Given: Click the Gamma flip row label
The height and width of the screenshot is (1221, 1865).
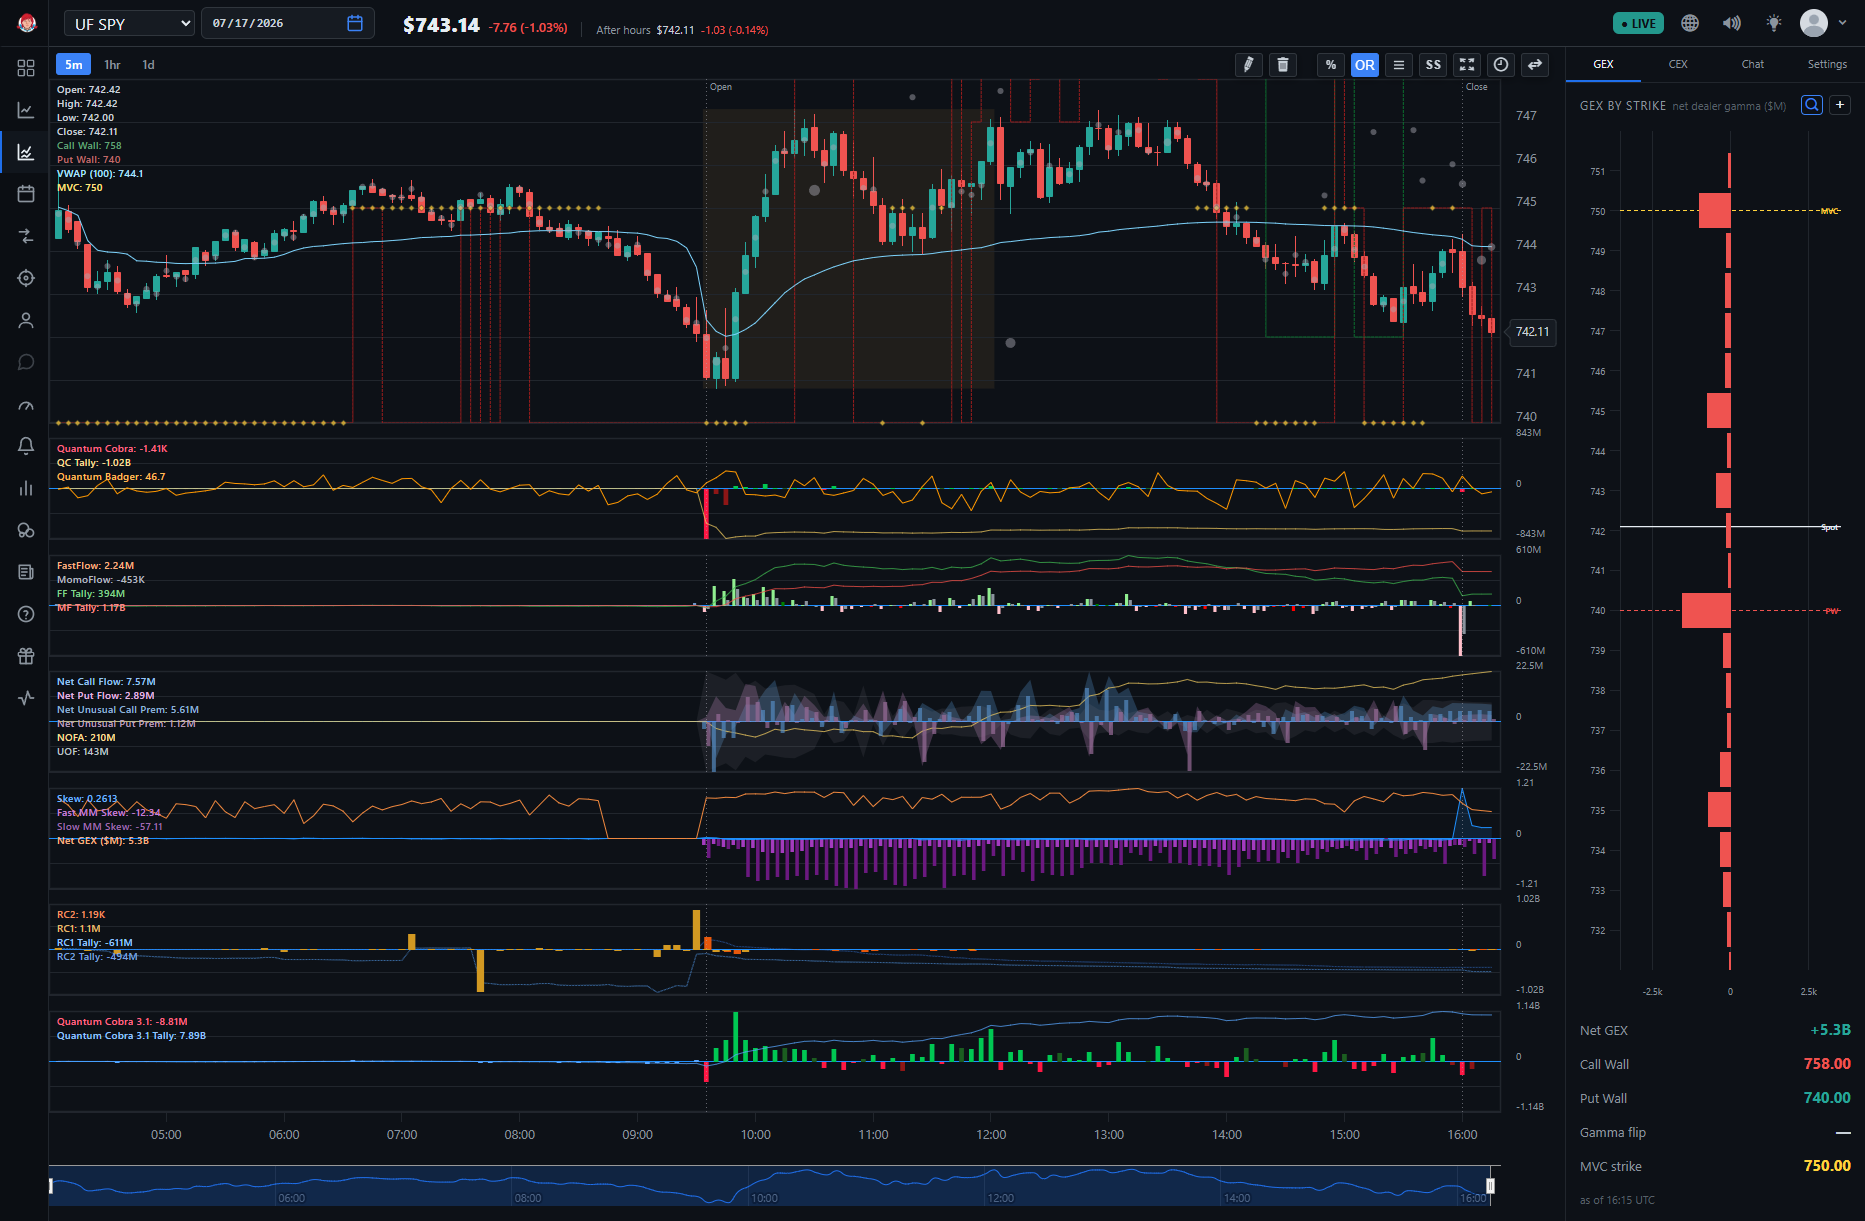Looking at the screenshot, I should coord(1613,1132).
